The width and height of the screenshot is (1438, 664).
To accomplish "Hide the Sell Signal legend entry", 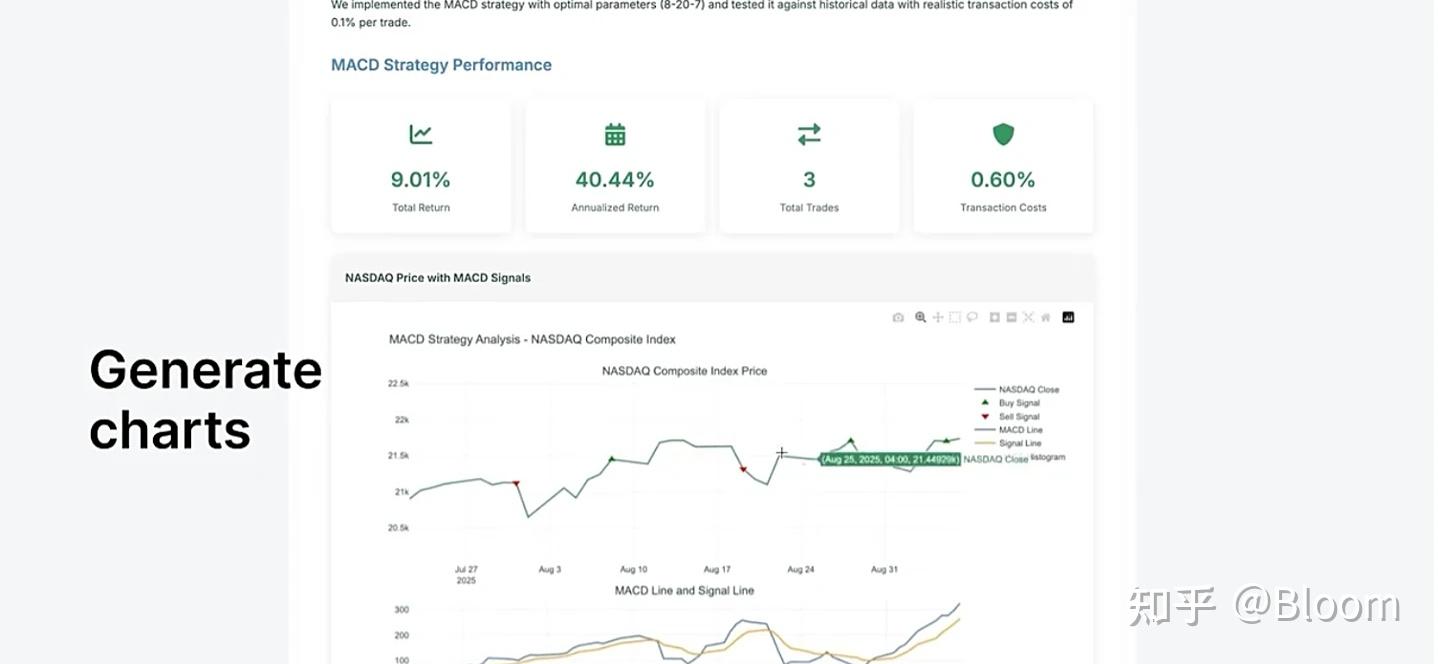I will tap(1019, 417).
